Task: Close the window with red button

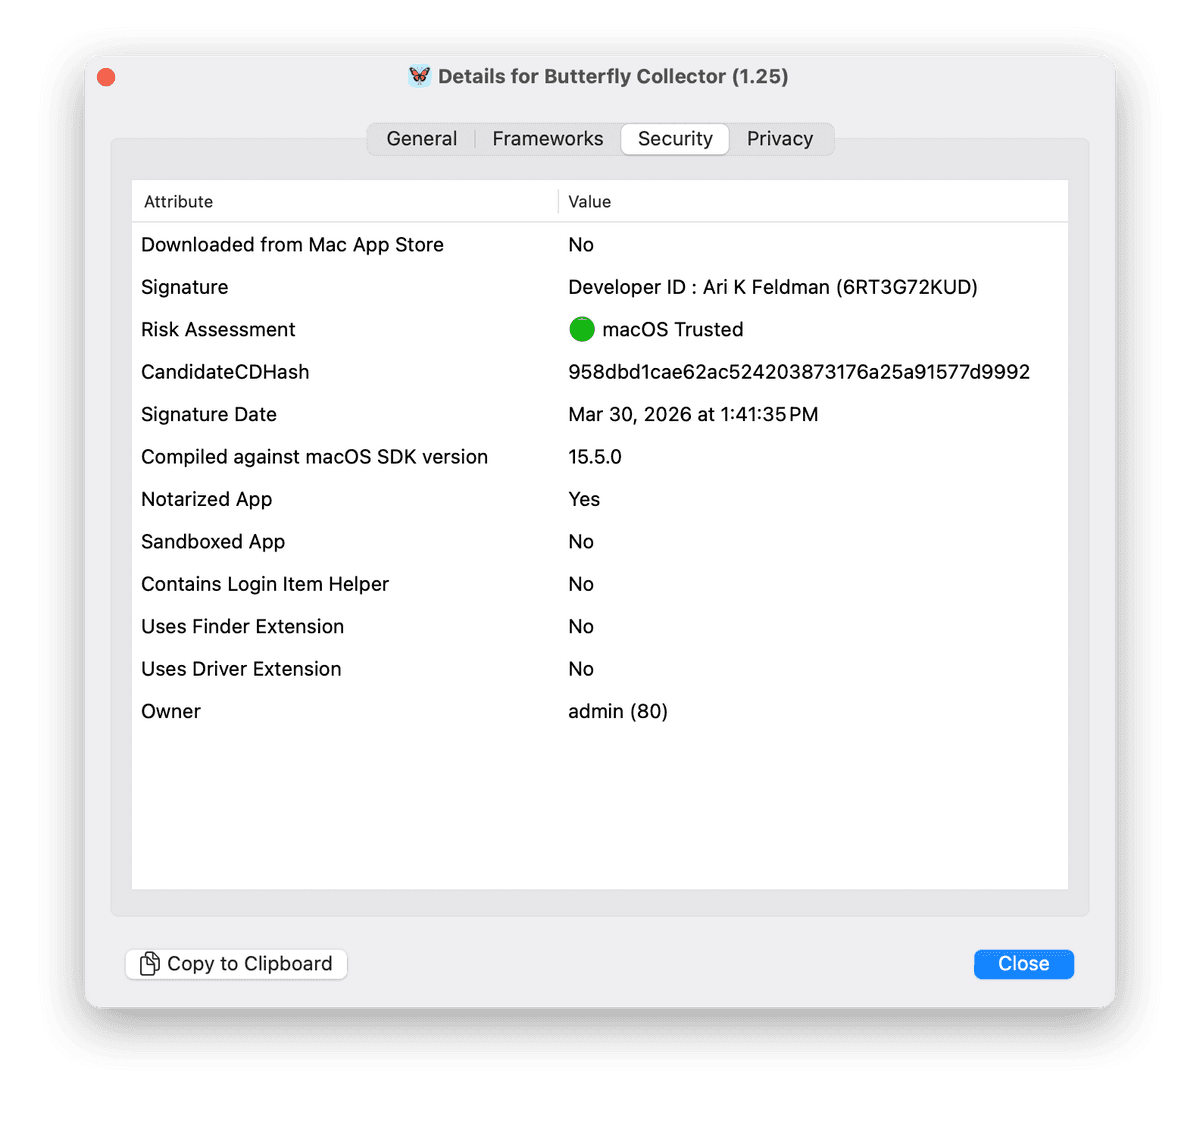Action: point(106,77)
